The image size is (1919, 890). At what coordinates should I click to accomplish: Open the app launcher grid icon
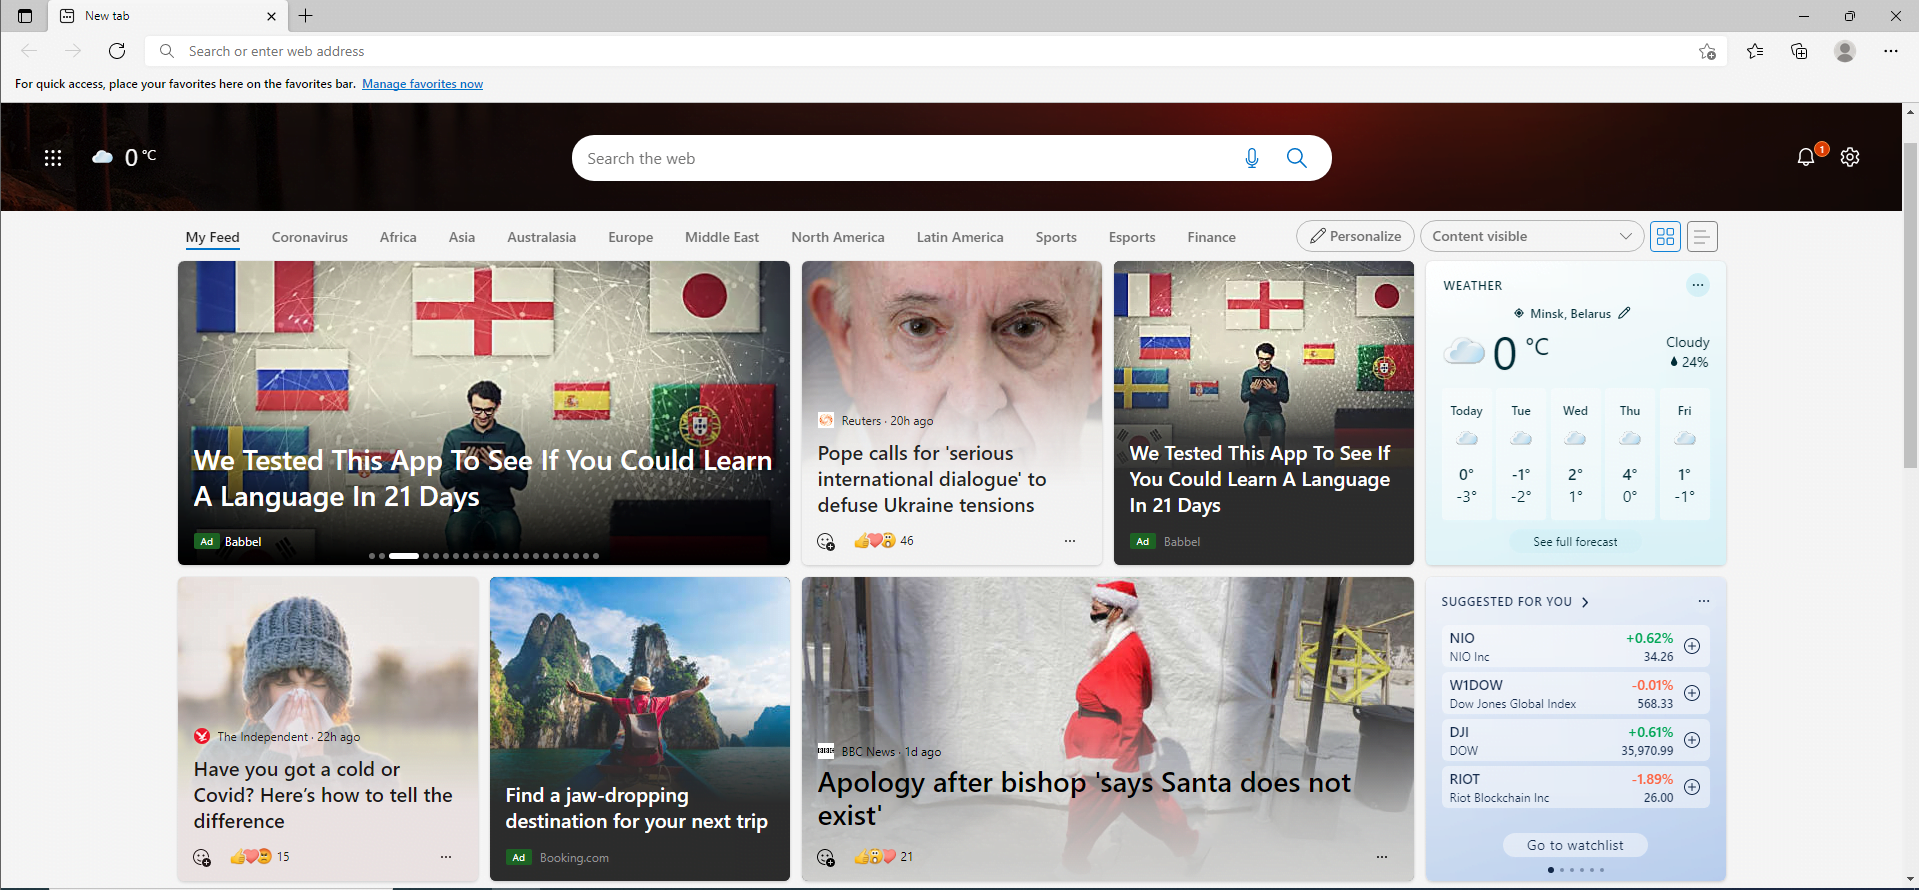pos(53,157)
